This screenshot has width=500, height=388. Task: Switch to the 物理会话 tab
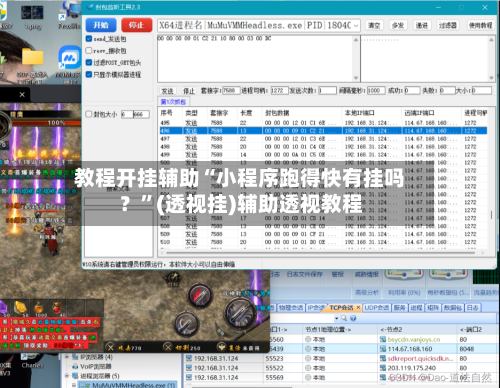[x=290, y=308]
